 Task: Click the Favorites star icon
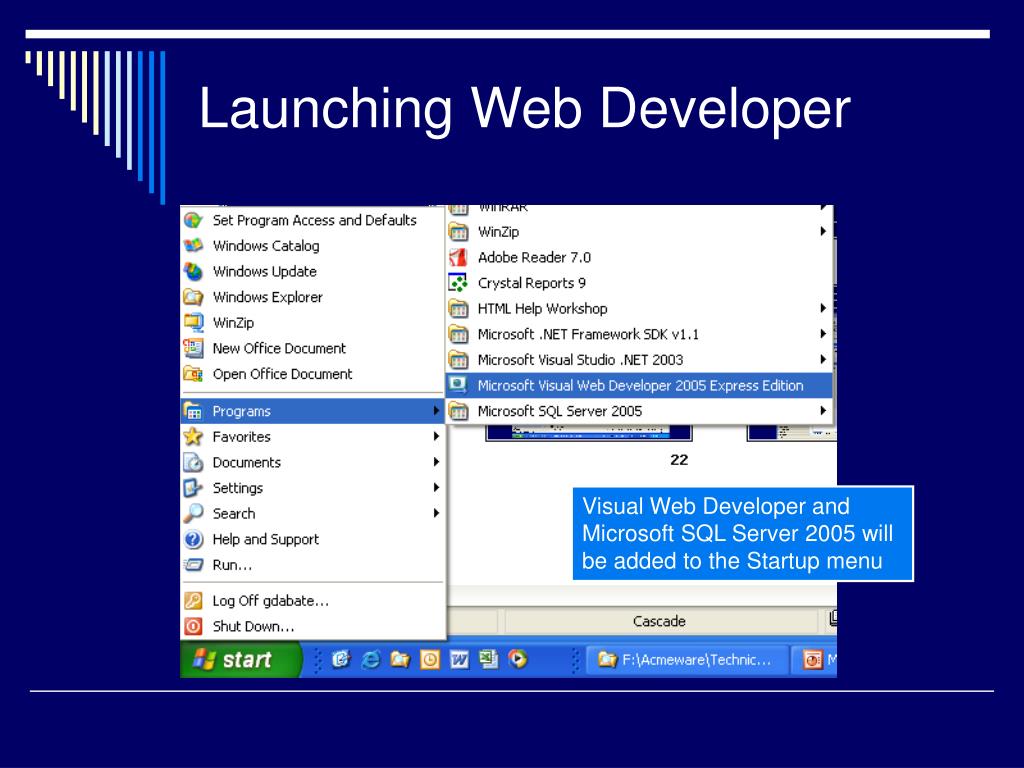point(193,436)
